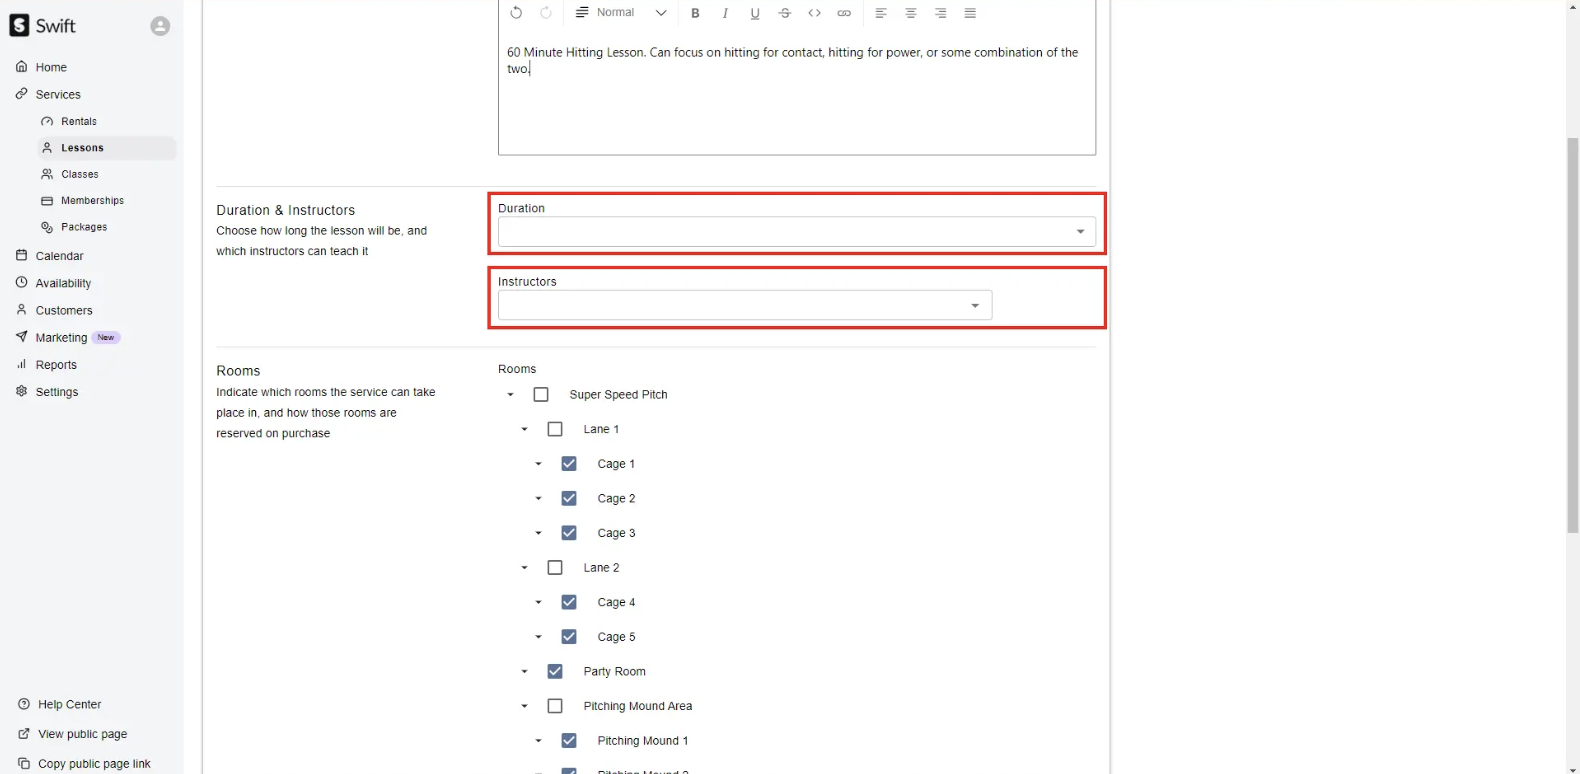Check the Lane 2 checkbox

point(555,568)
